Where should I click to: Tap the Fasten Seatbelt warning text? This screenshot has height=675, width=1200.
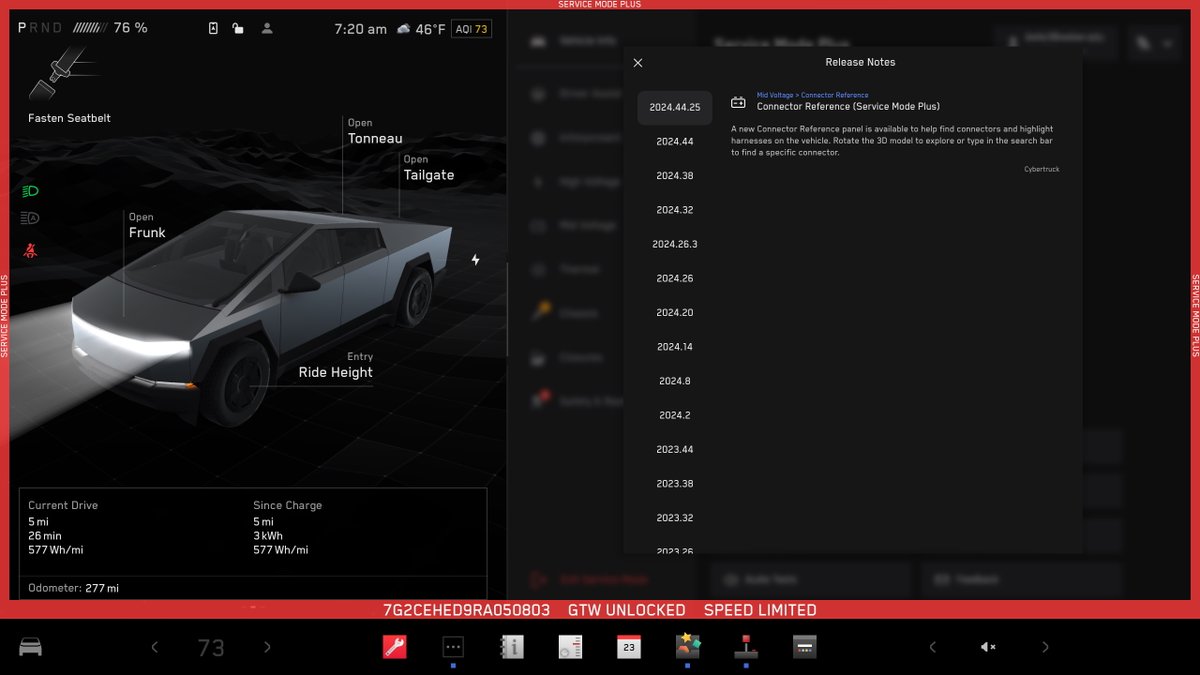pos(69,118)
